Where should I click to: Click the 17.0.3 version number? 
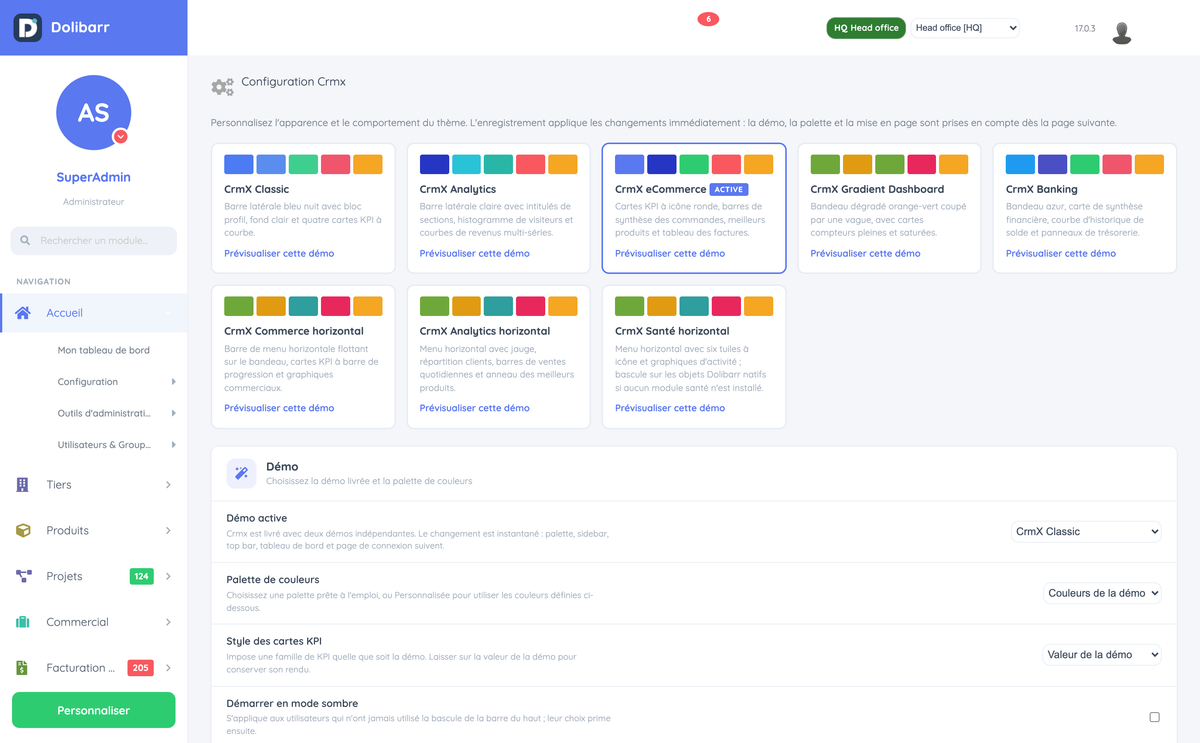[1085, 29]
